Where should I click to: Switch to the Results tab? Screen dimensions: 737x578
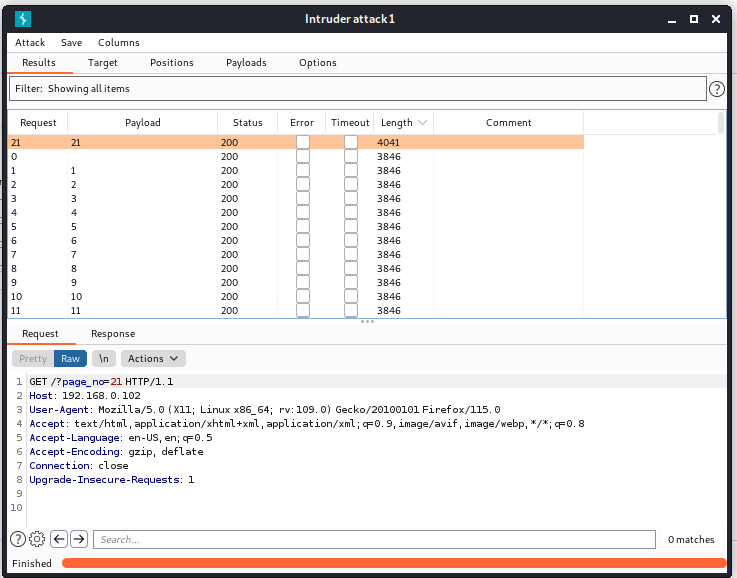pos(39,62)
